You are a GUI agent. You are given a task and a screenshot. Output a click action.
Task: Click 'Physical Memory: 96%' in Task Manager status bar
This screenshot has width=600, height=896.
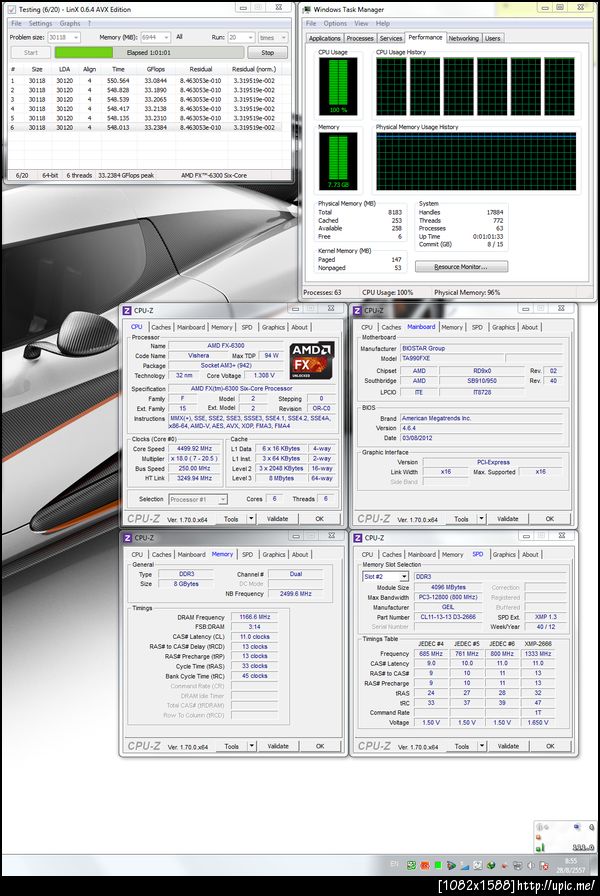click(x=467, y=293)
